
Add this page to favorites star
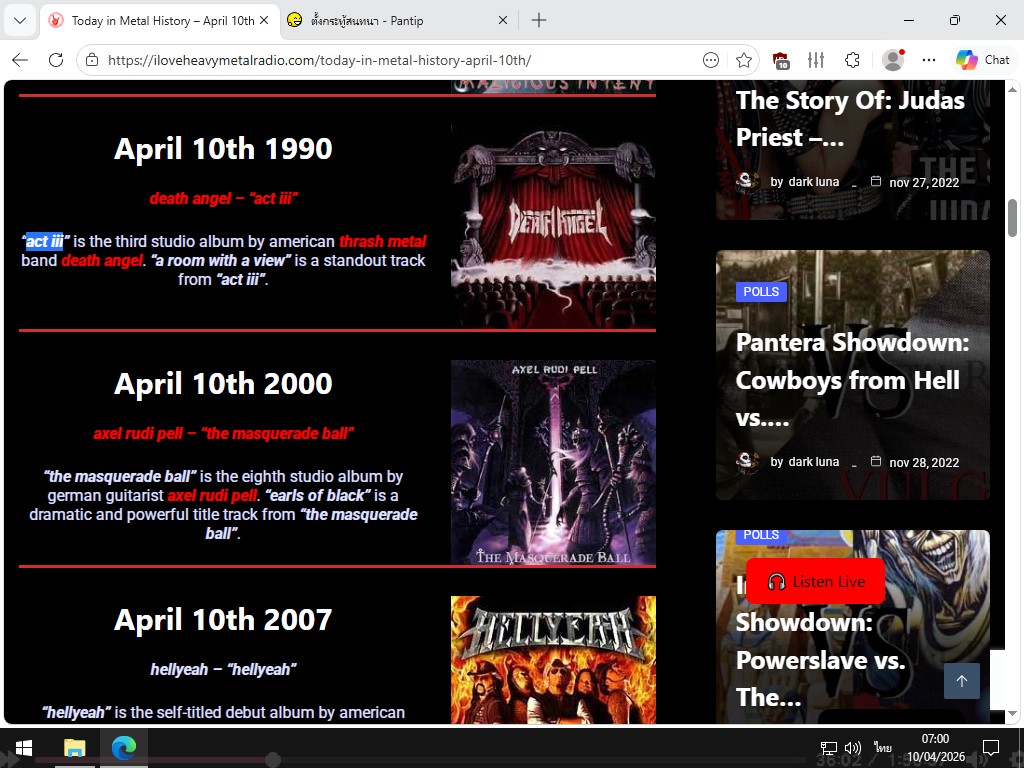(x=743, y=60)
